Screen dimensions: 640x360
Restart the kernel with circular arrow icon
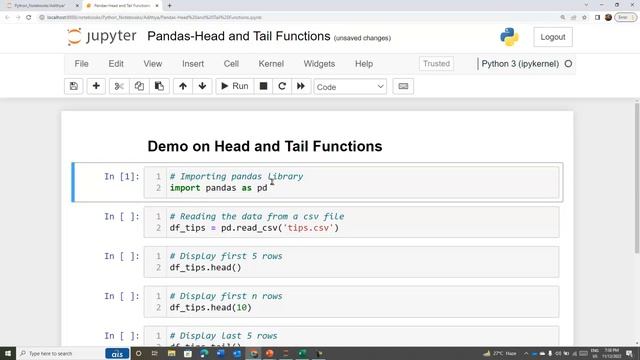282,86
